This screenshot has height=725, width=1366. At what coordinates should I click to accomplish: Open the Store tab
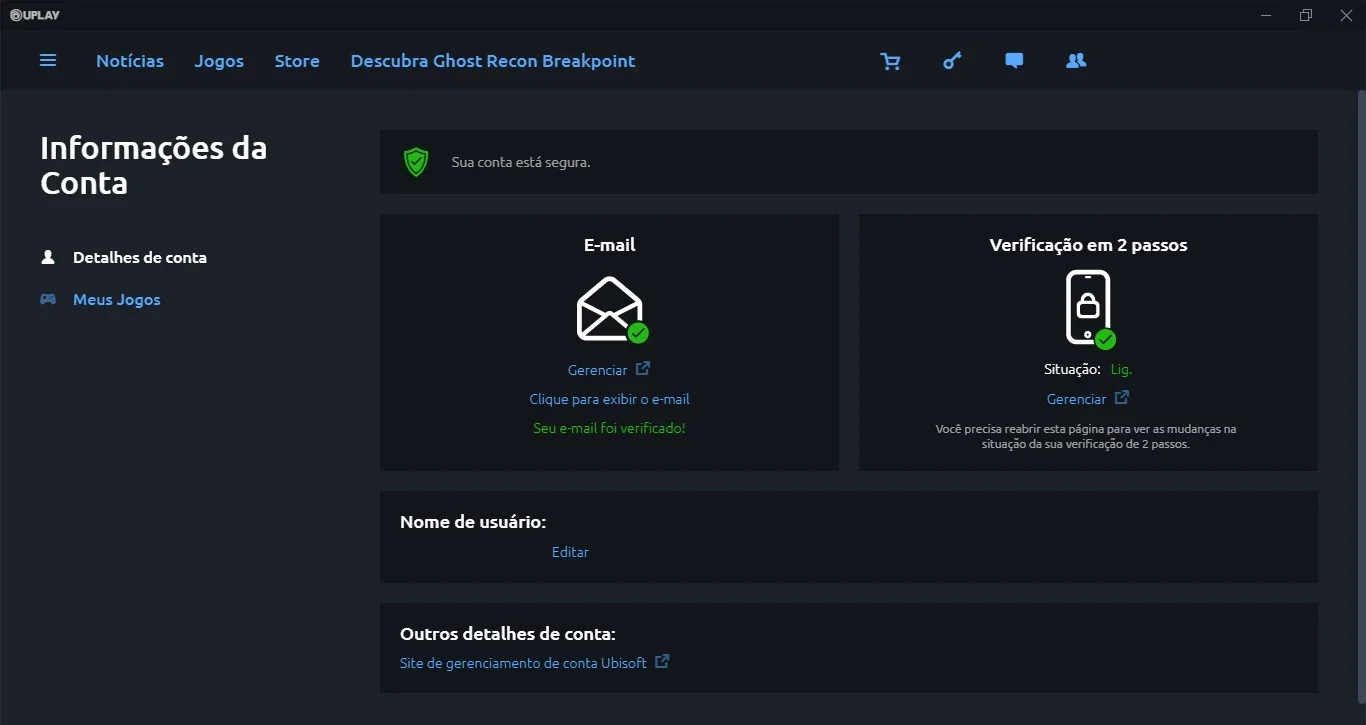[297, 61]
